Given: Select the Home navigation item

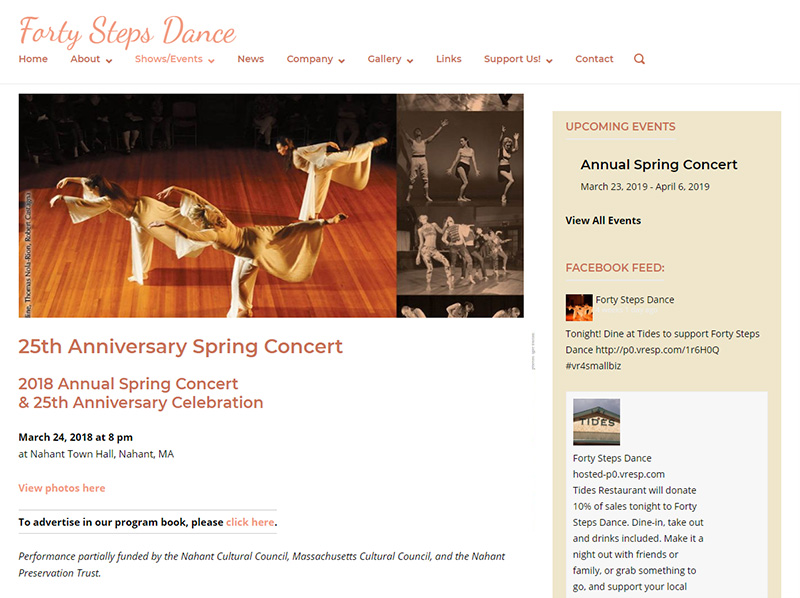Looking at the screenshot, I should point(33,59).
